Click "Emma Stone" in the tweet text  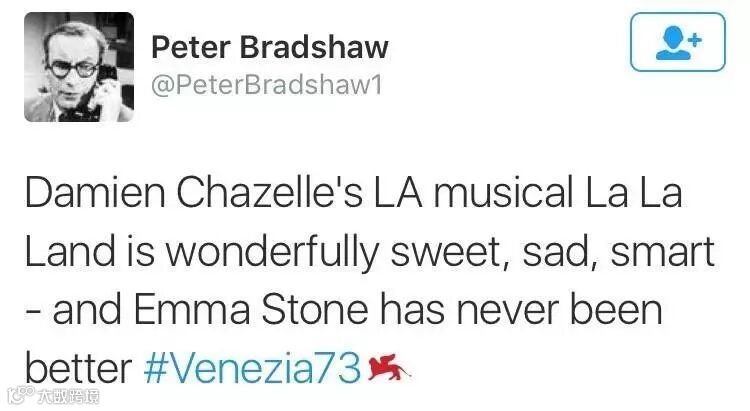[265, 311]
